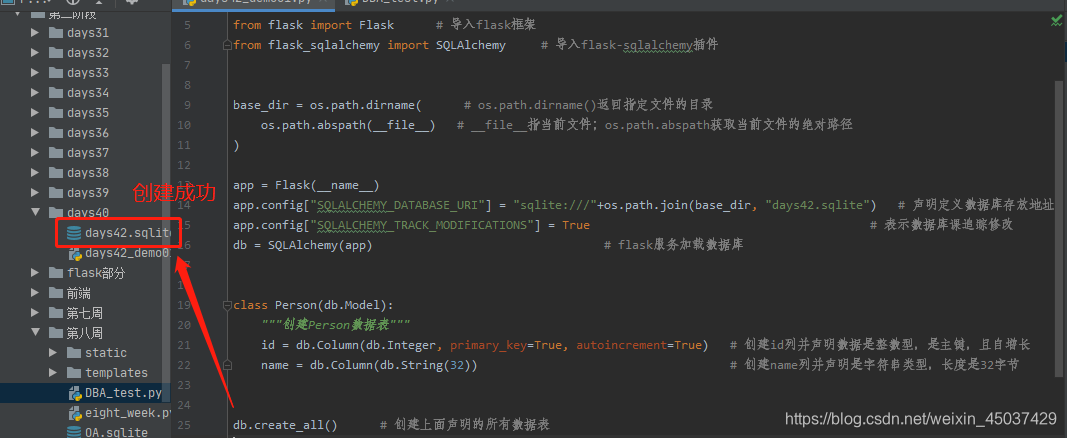Click the templates folder icon

point(73,373)
